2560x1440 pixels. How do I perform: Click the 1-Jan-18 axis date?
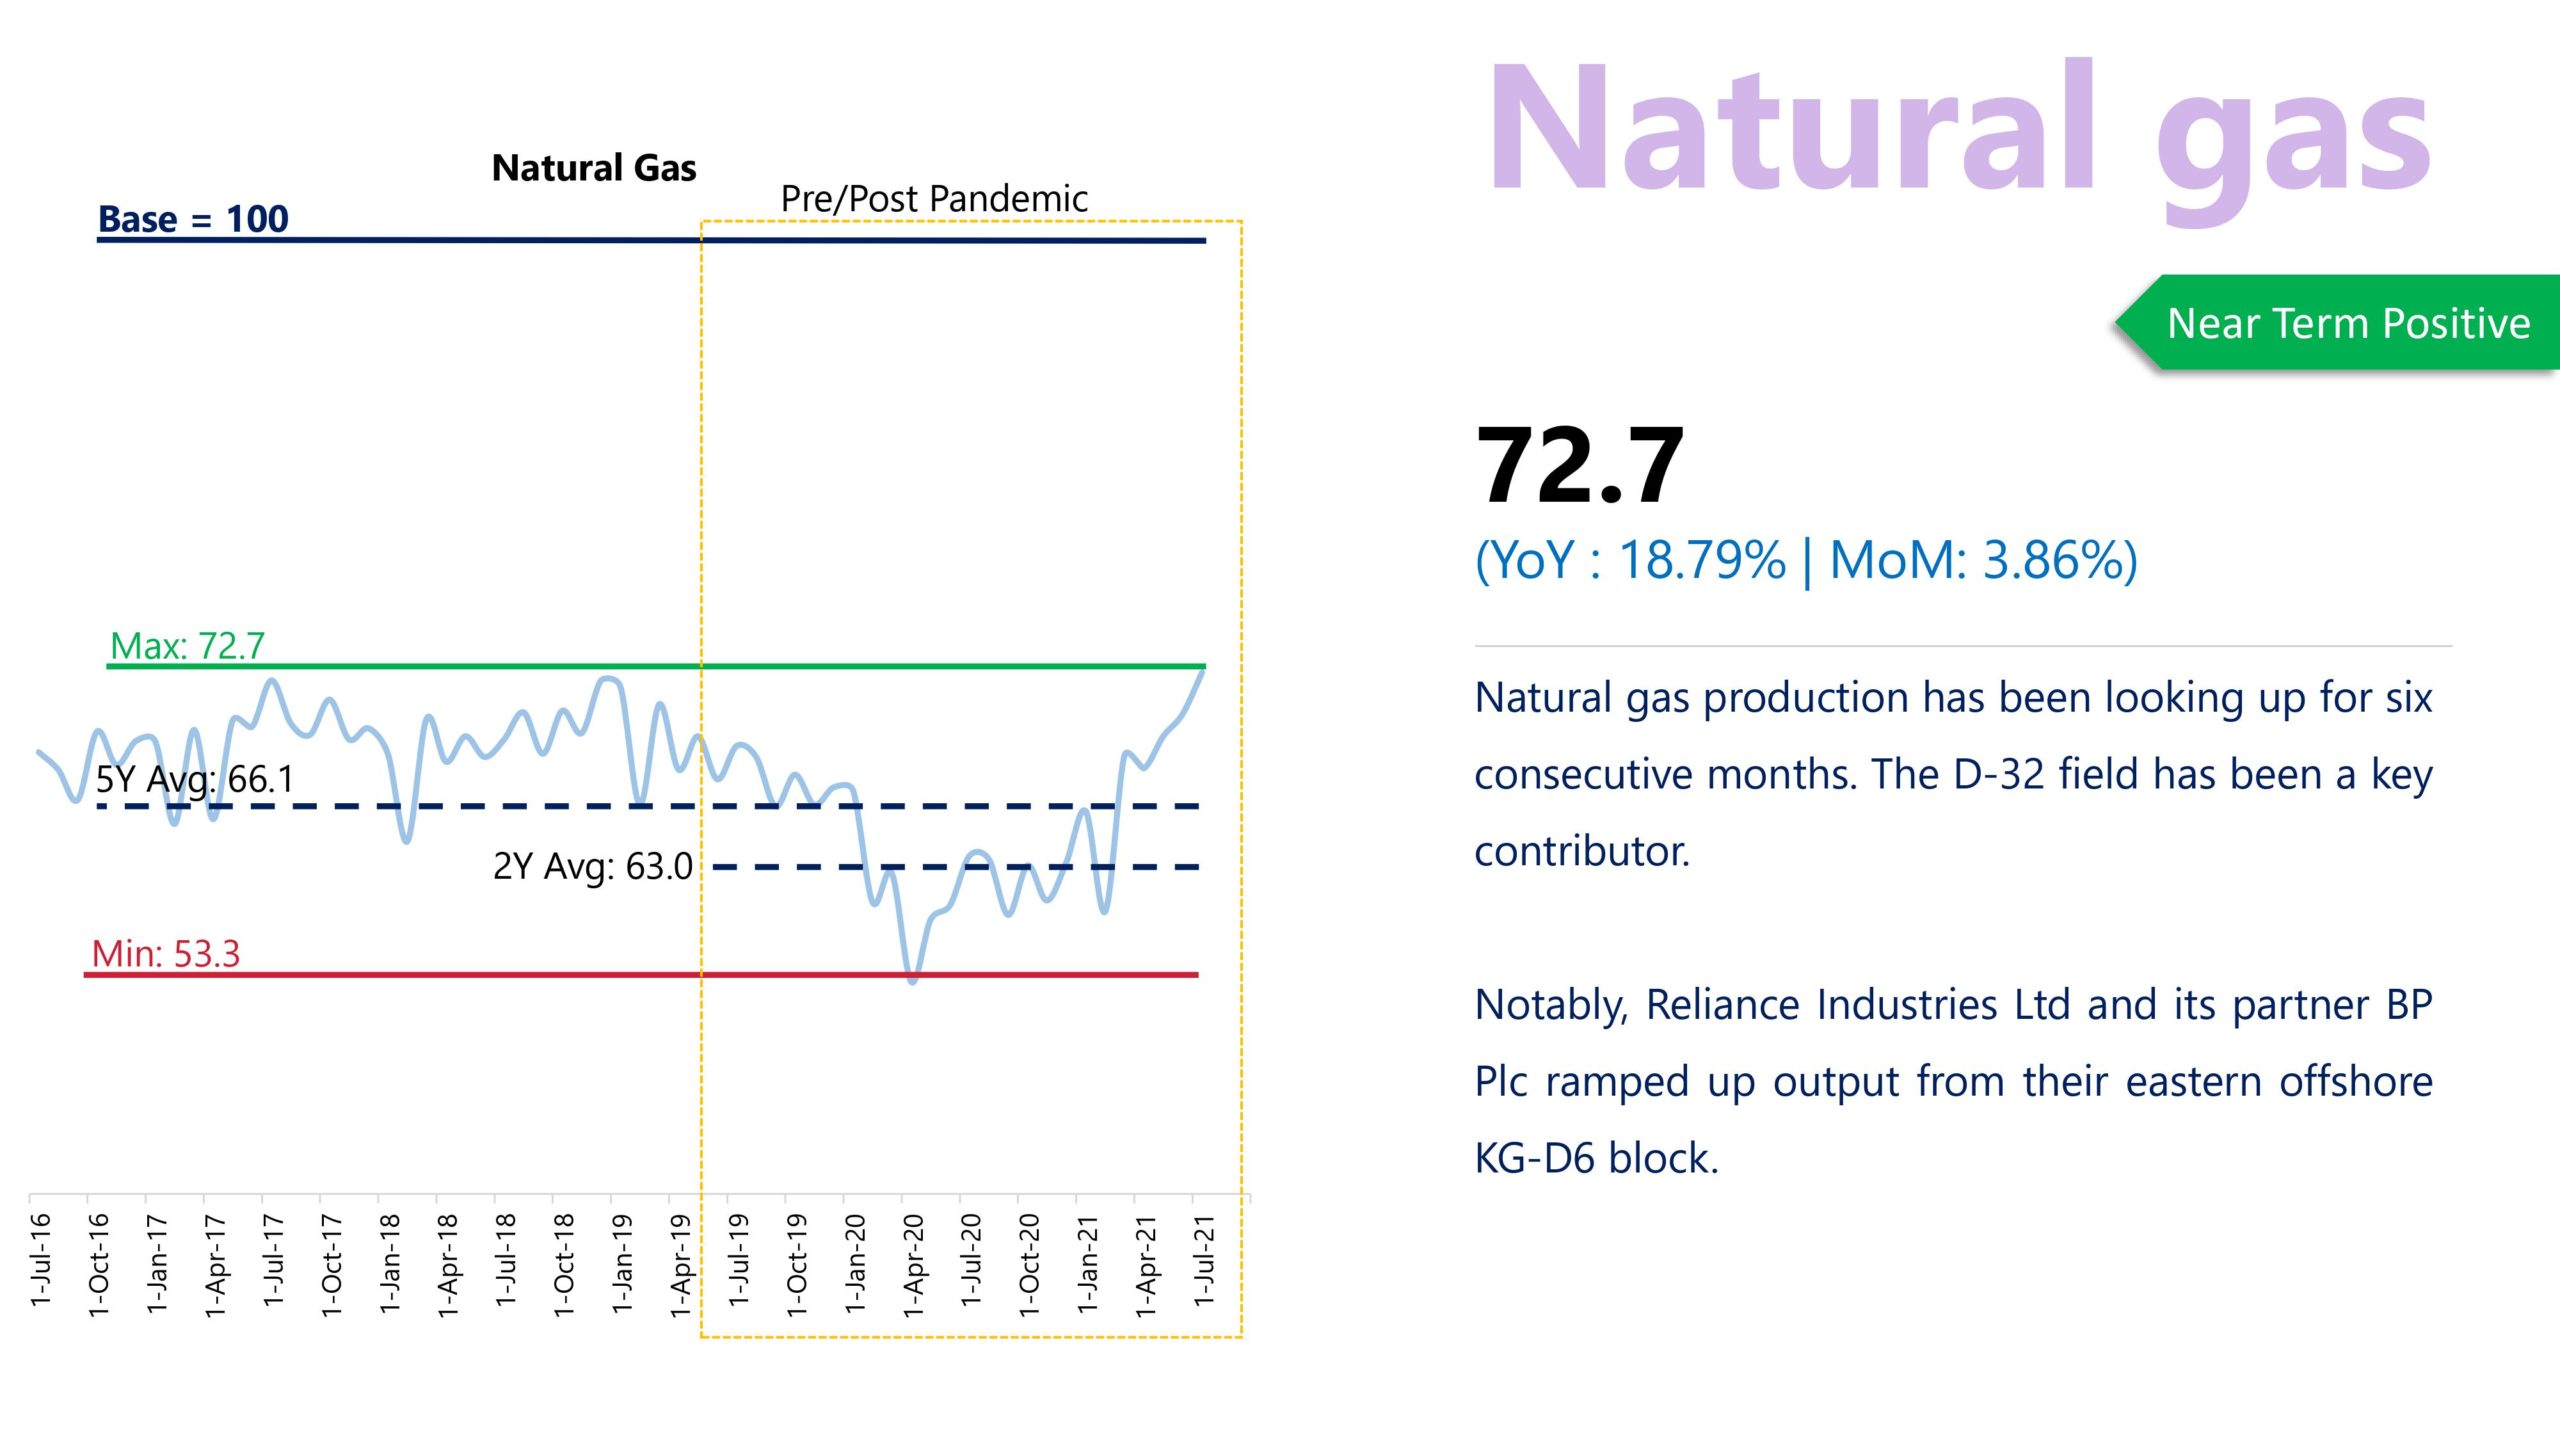(390, 1263)
